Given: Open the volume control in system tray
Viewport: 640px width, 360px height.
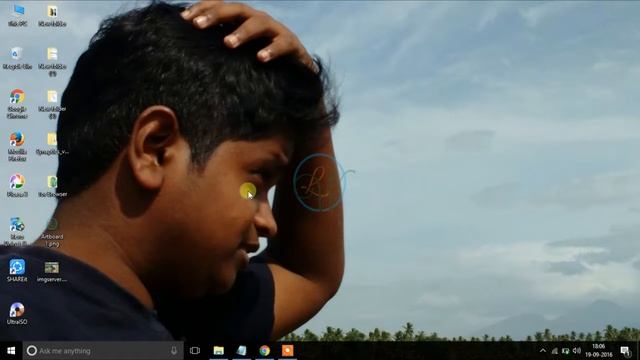Looking at the screenshot, I should pos(577,351).
